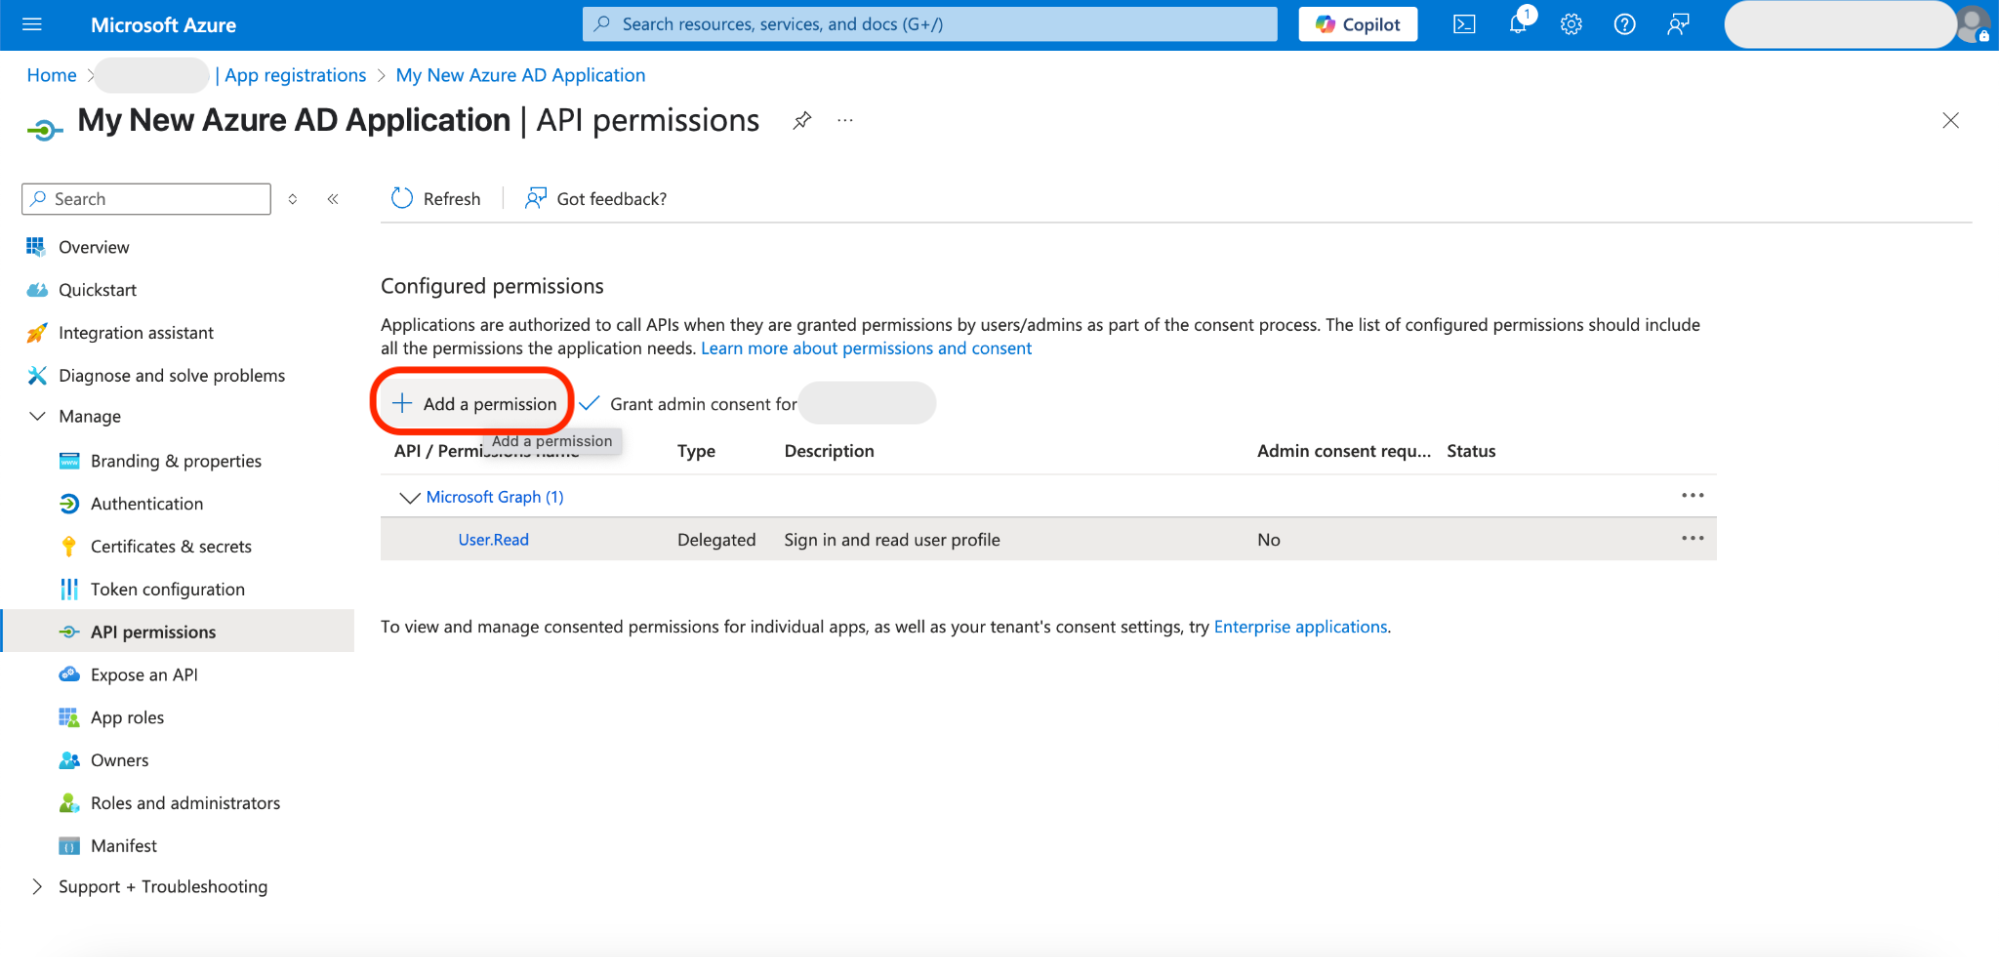Open the help question mark icon
Viewport: 1999px width, 957px height.
pos(1625,24)
